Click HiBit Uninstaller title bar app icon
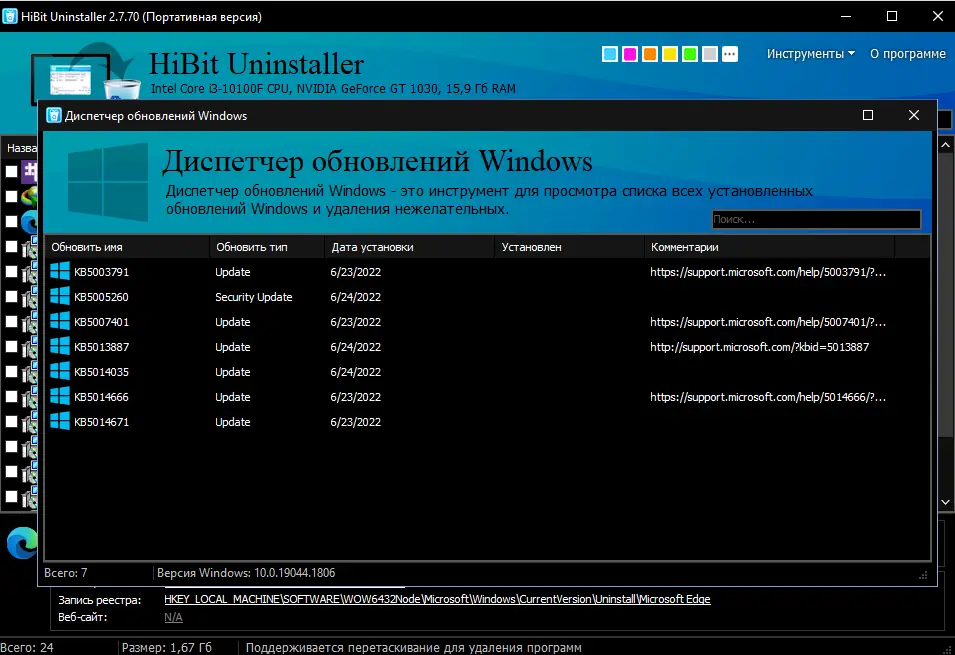This screenshot has width=955, height=655. (10, 16)
